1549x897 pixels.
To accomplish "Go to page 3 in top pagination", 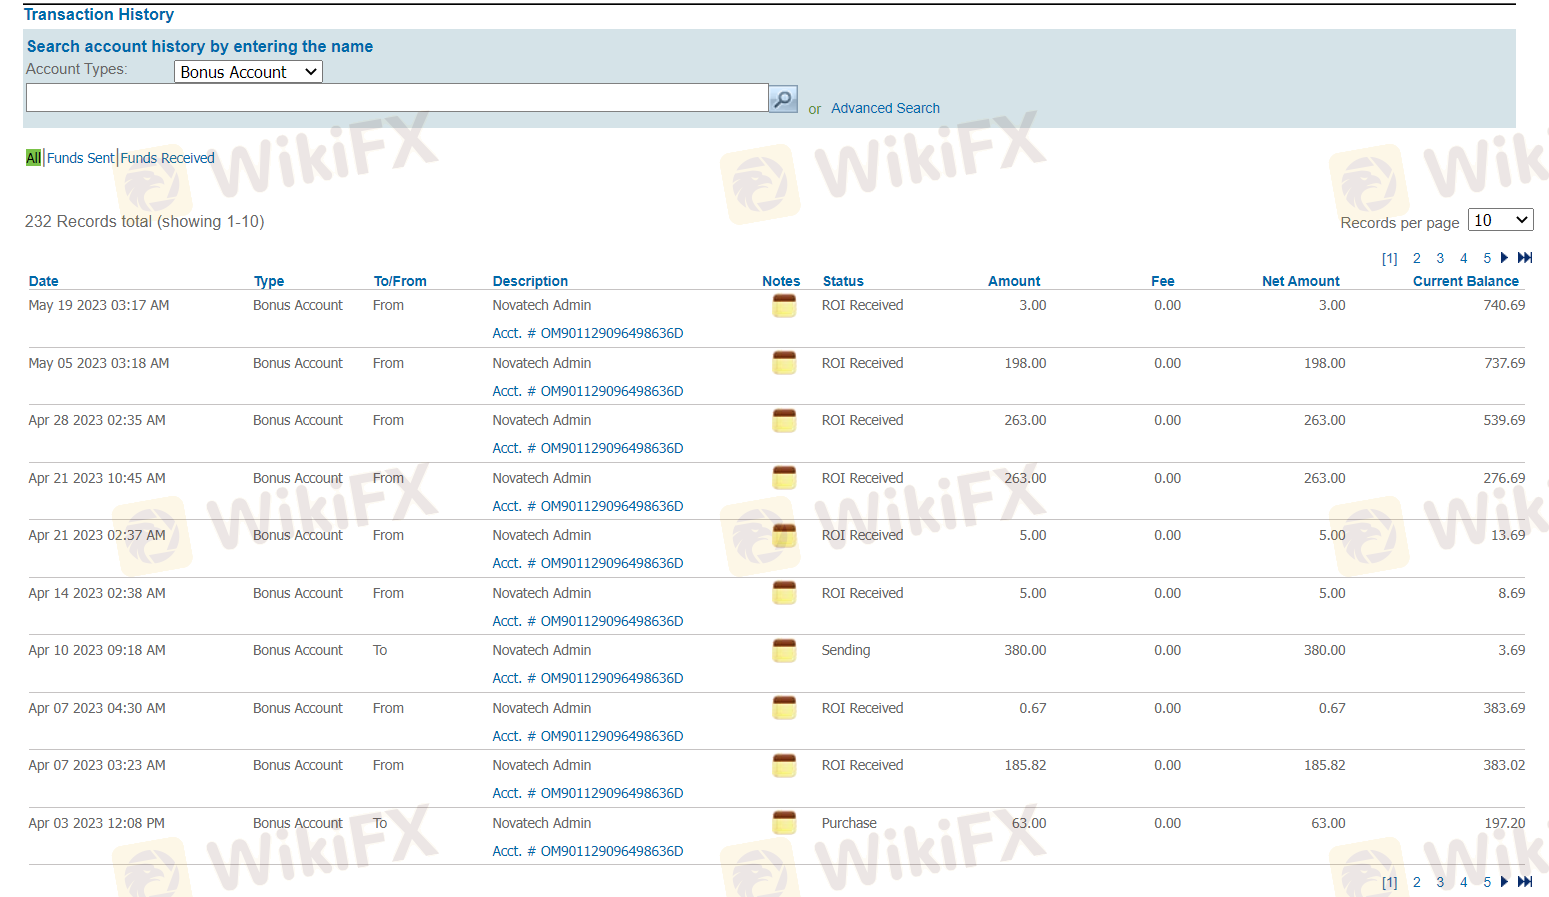I will coord(1440,258).
